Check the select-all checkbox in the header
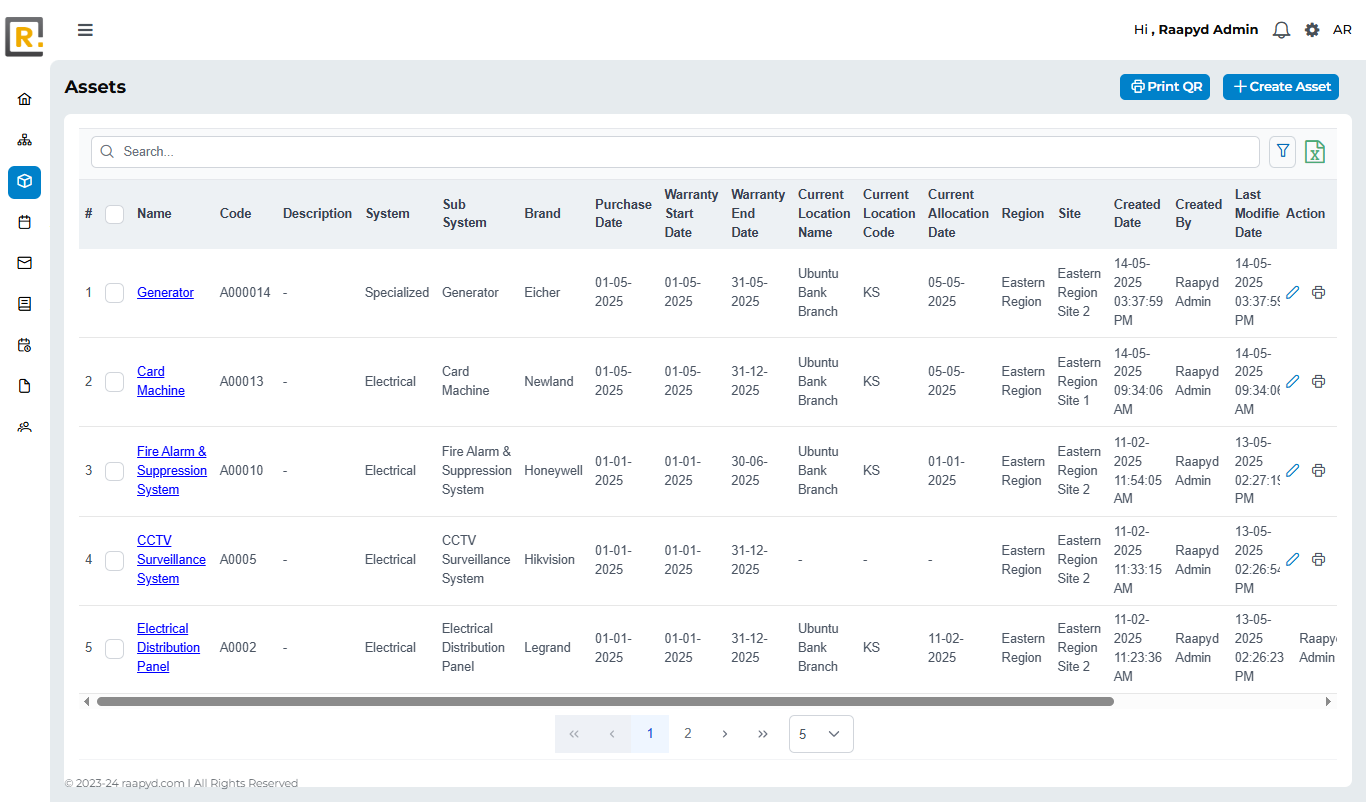 click(x=114, y=213)
